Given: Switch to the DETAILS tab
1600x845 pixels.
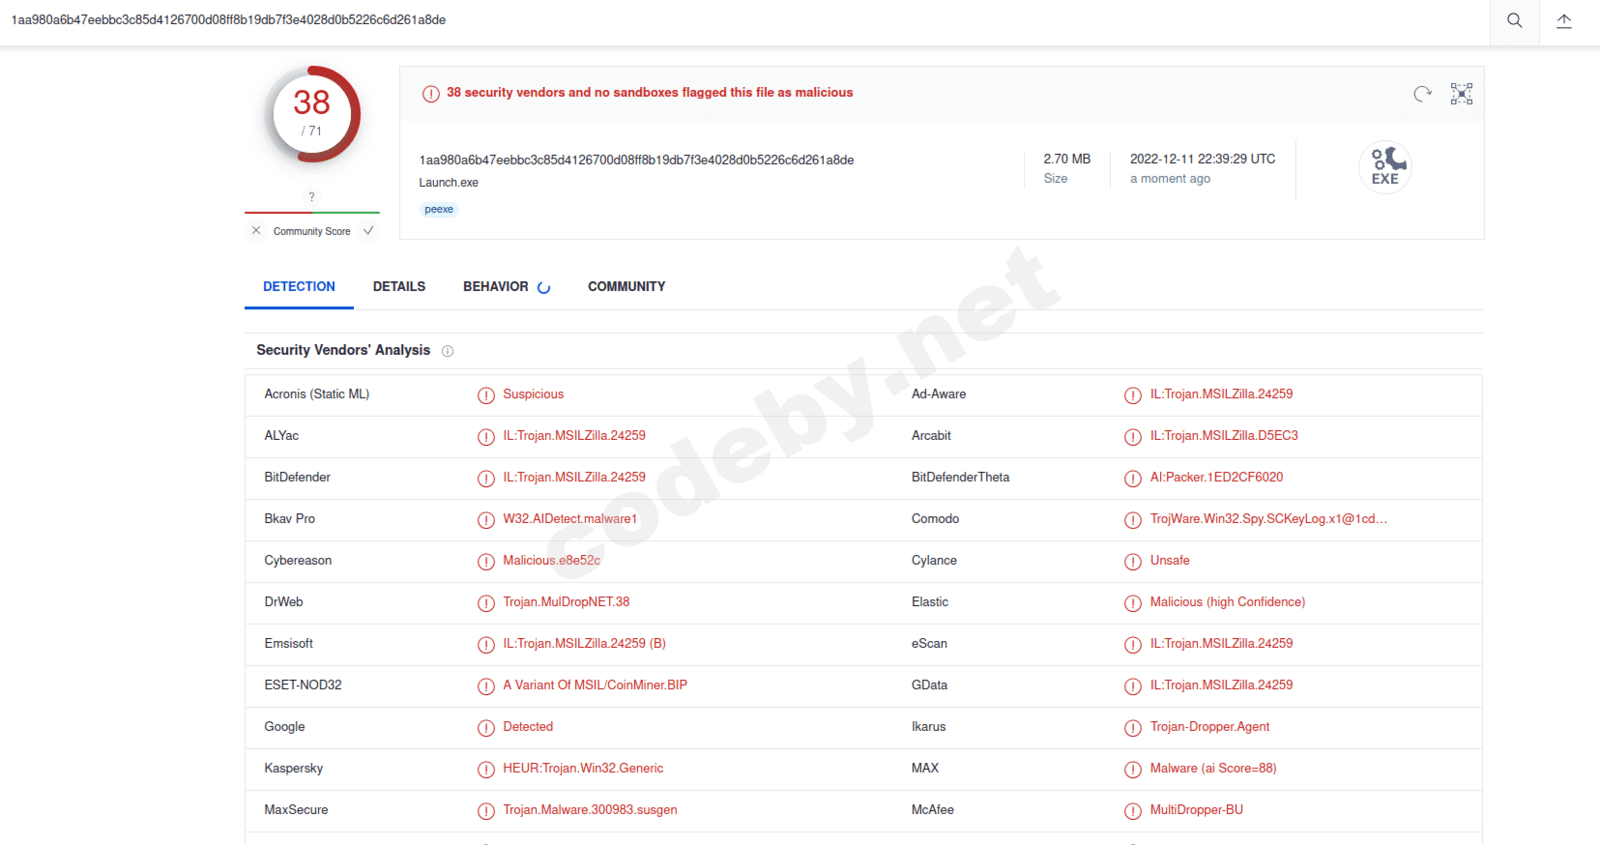Looking at the screenshot, I should [x=399, y=286].
